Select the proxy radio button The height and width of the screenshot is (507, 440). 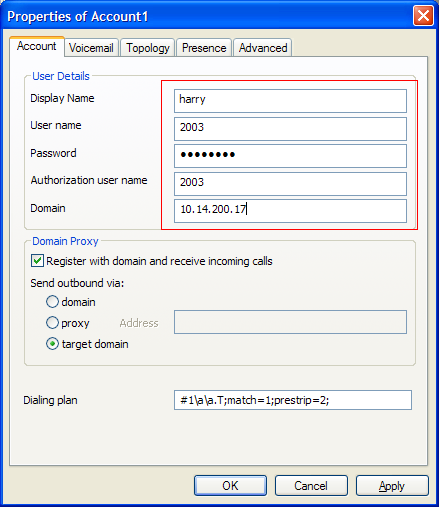(52, 323)
